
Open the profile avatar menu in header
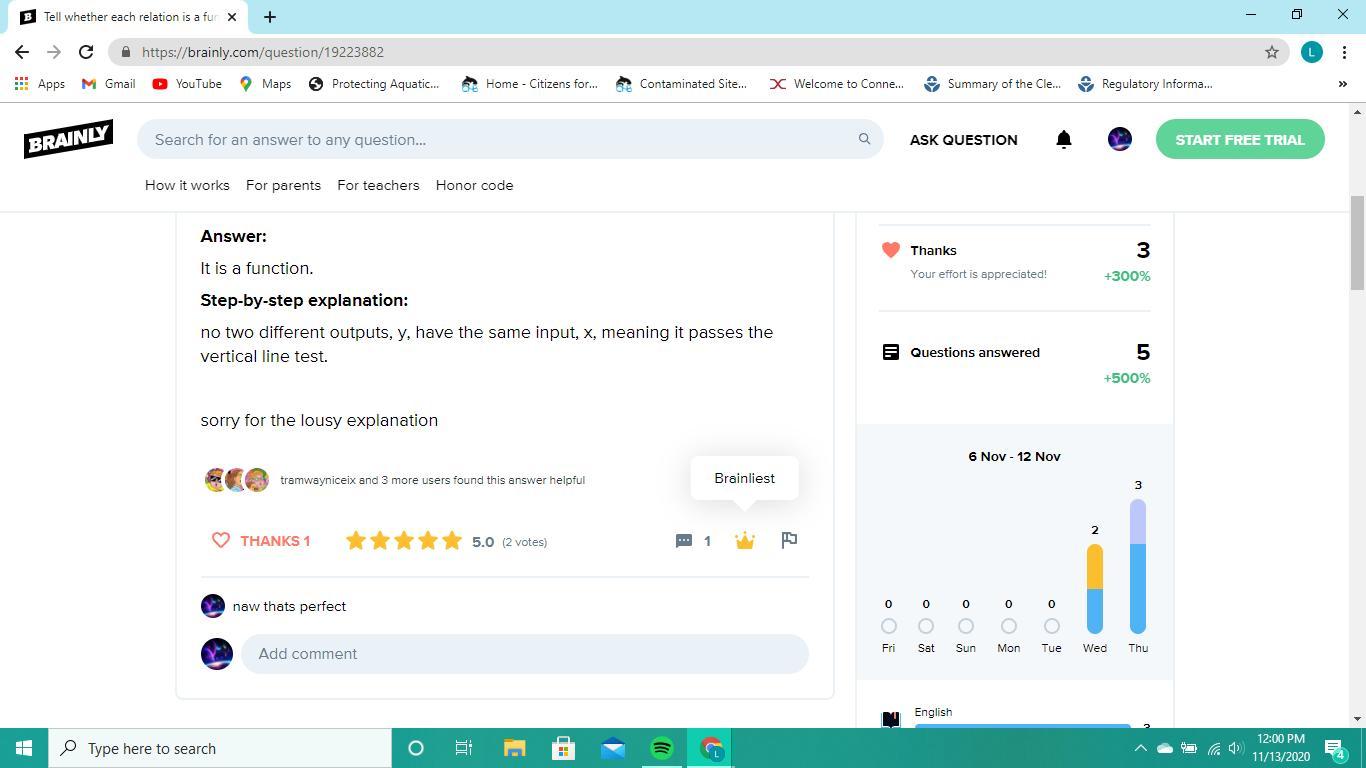[1120, 139]
